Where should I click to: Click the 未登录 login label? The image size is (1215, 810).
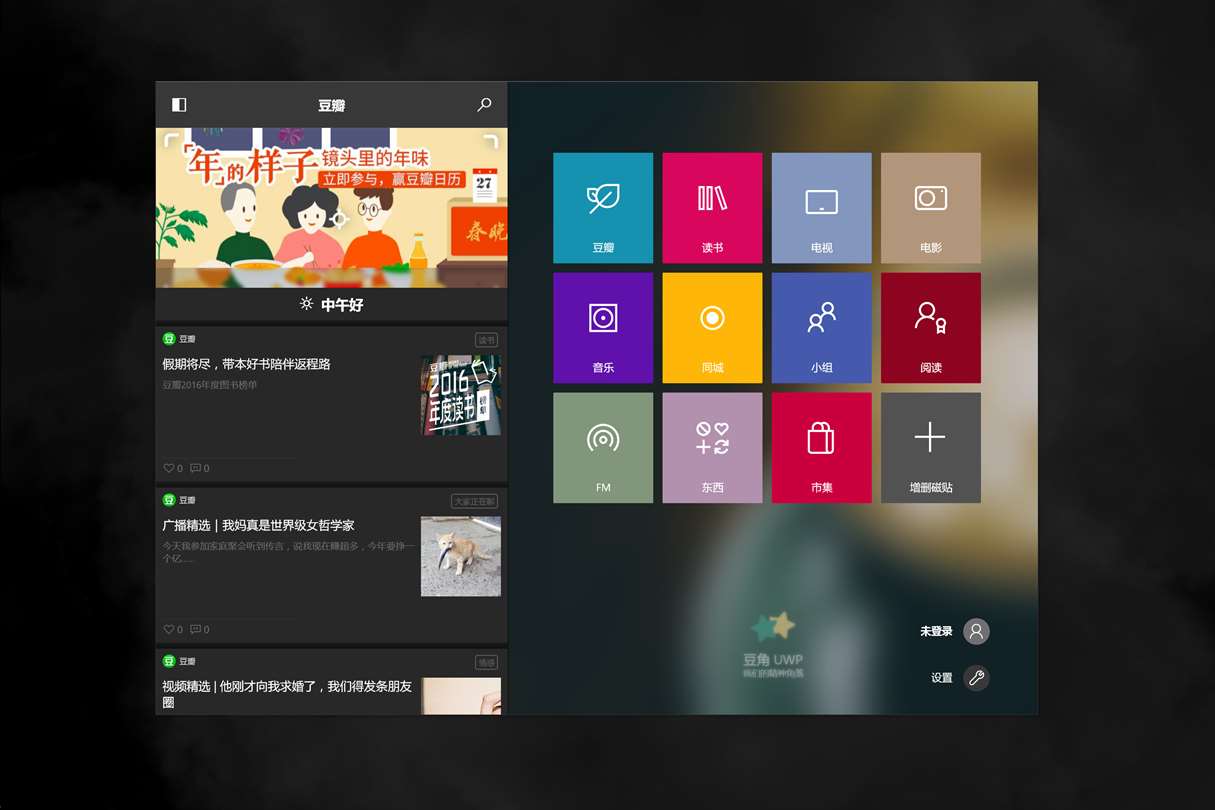[936, 631]
